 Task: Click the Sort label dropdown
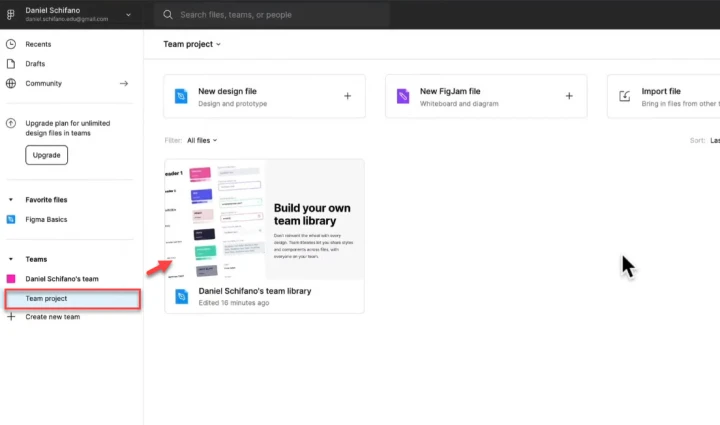[705, 140]
